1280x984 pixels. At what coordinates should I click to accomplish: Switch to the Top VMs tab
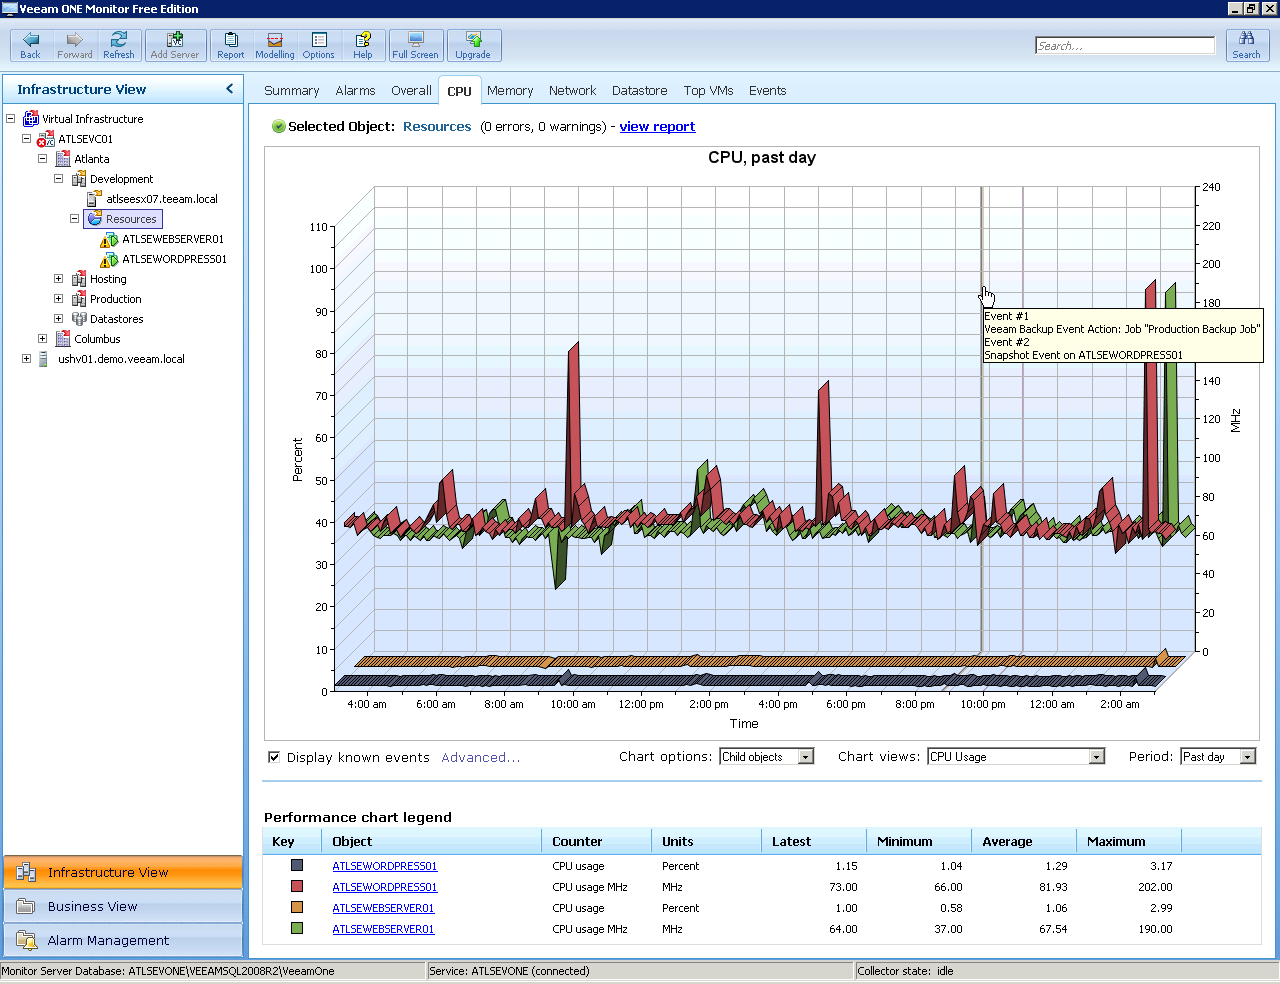pyautogui.click(x=708, y=91)
